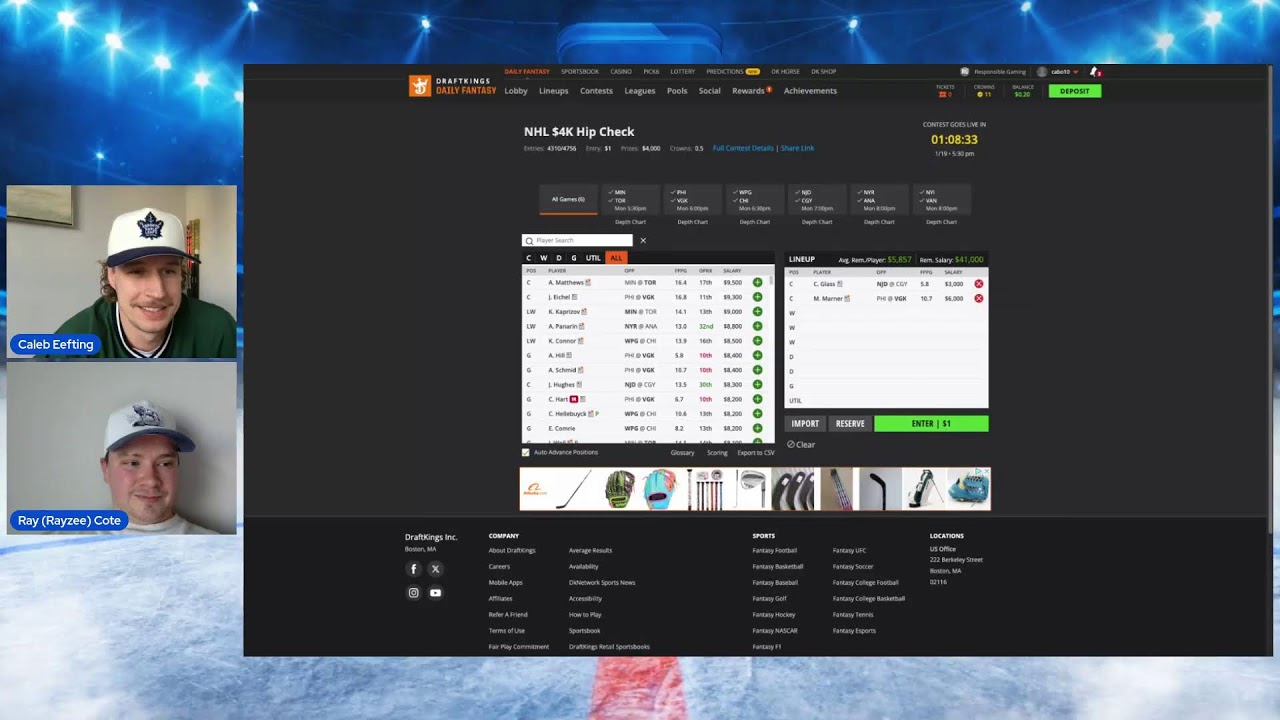The width and height of the screenshot is (1280, 720).
Task: Clear the current lineup
Action: point(801,445)
